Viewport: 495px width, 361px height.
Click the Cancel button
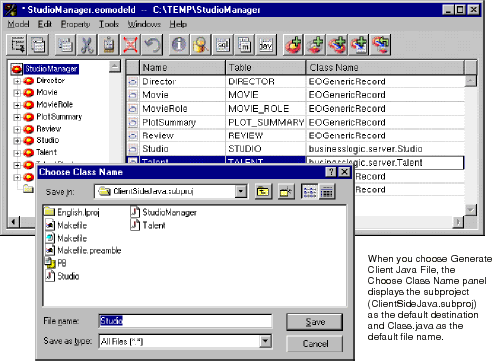click(315, 343)
